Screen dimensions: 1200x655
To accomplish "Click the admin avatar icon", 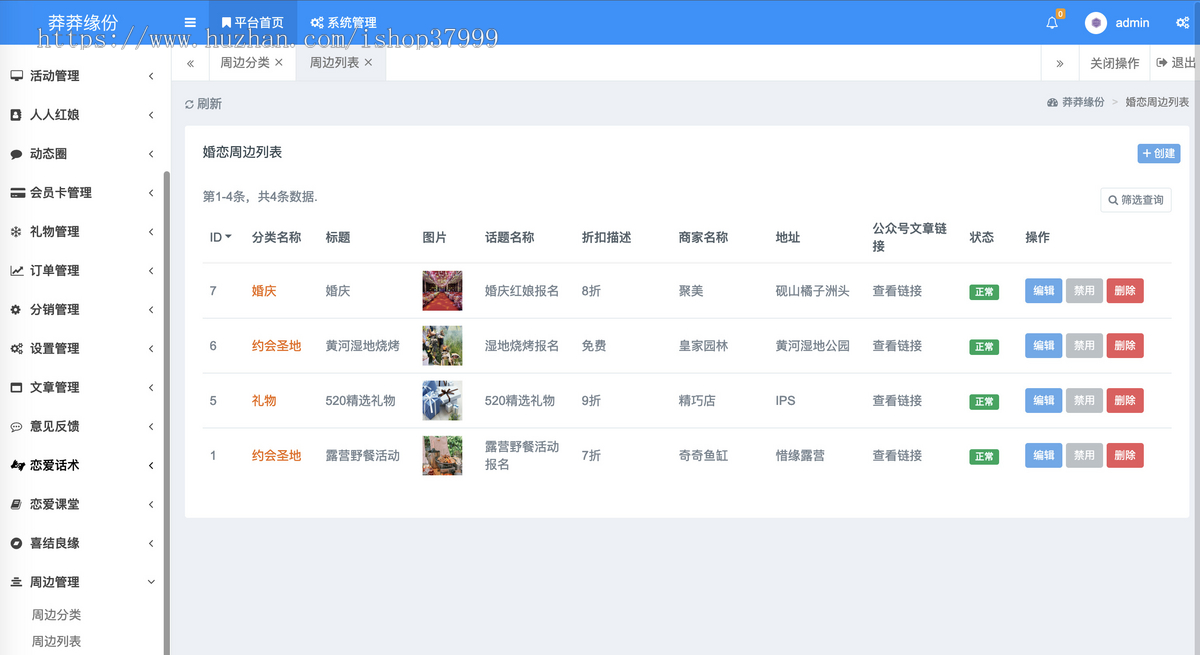I will tap(1096, 22).
